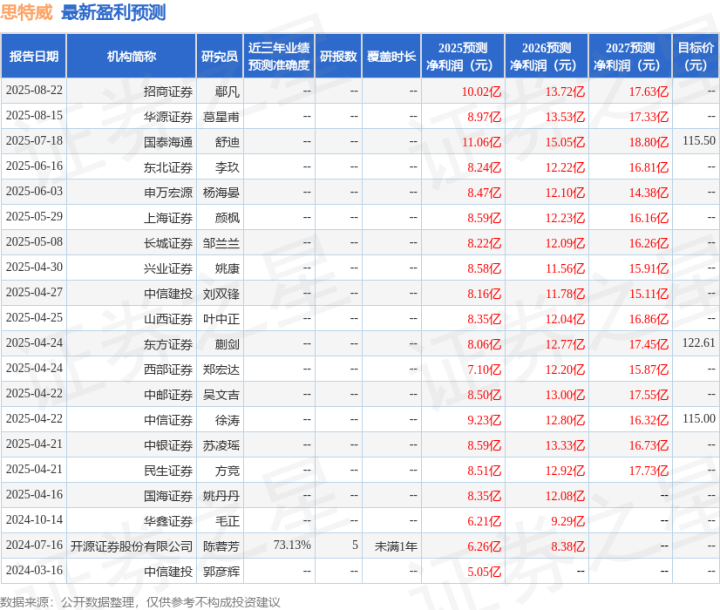Select the accuracy value 73.13%
Screen dimensions: 720x610
(292, 545)
